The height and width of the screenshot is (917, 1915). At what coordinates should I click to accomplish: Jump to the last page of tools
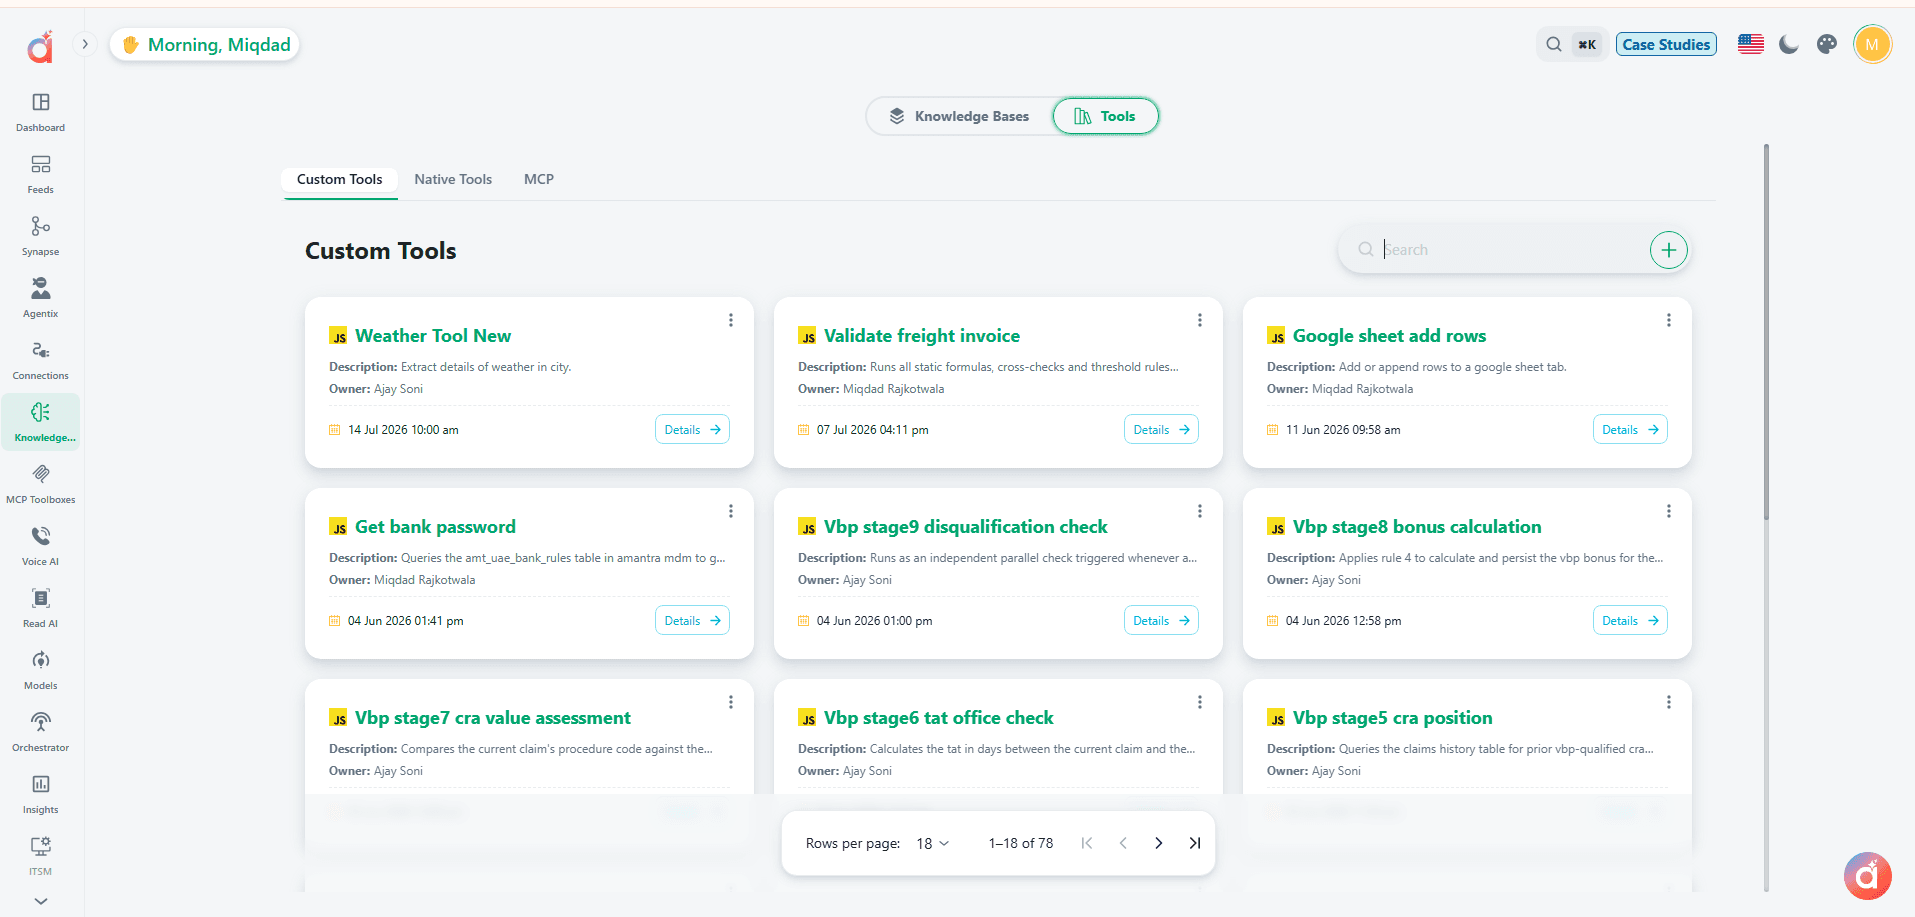click(1194, 843)
